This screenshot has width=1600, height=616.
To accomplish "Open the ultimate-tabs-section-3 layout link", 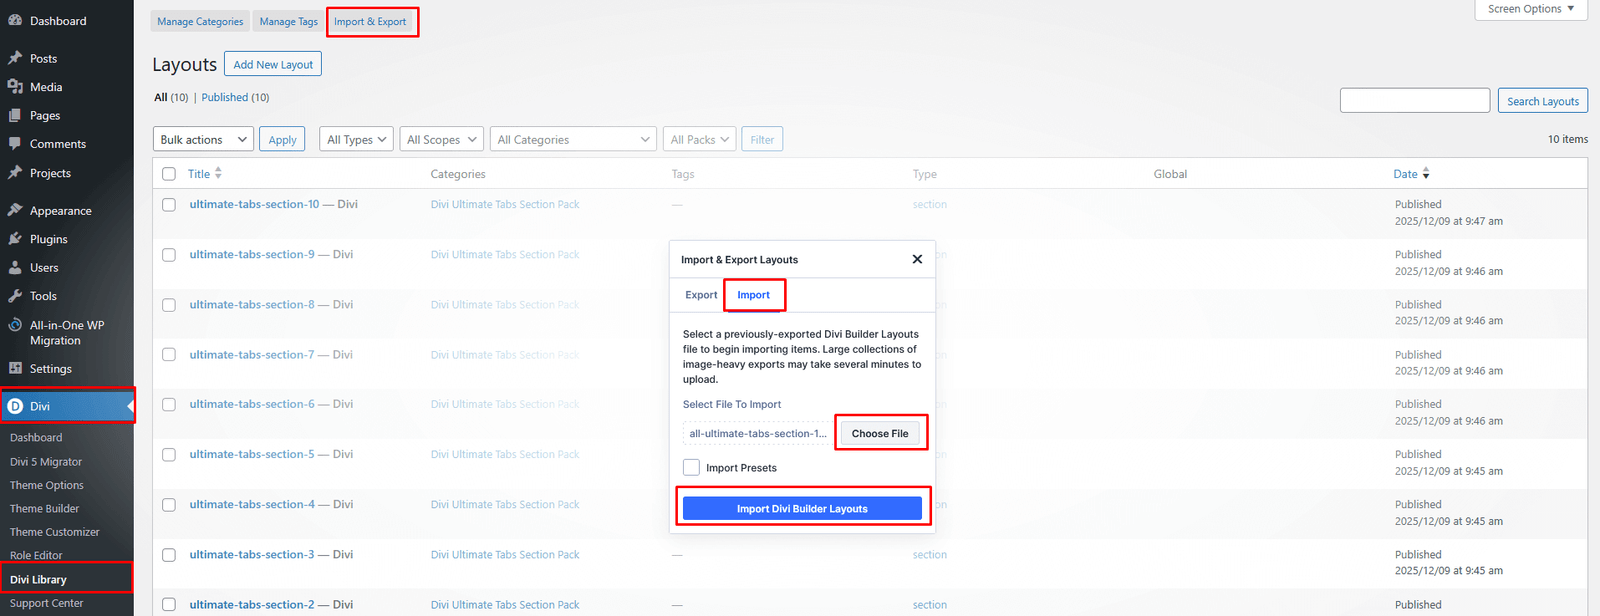I will click(x=252, y=554).
